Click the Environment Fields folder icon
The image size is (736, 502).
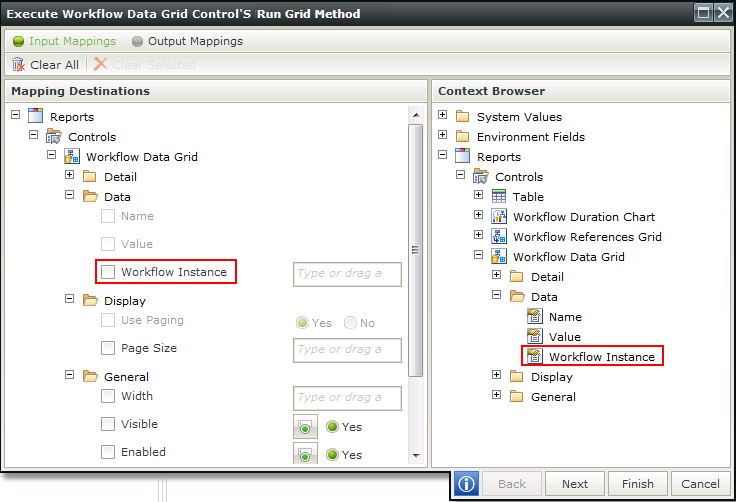(x=462, y=137)
